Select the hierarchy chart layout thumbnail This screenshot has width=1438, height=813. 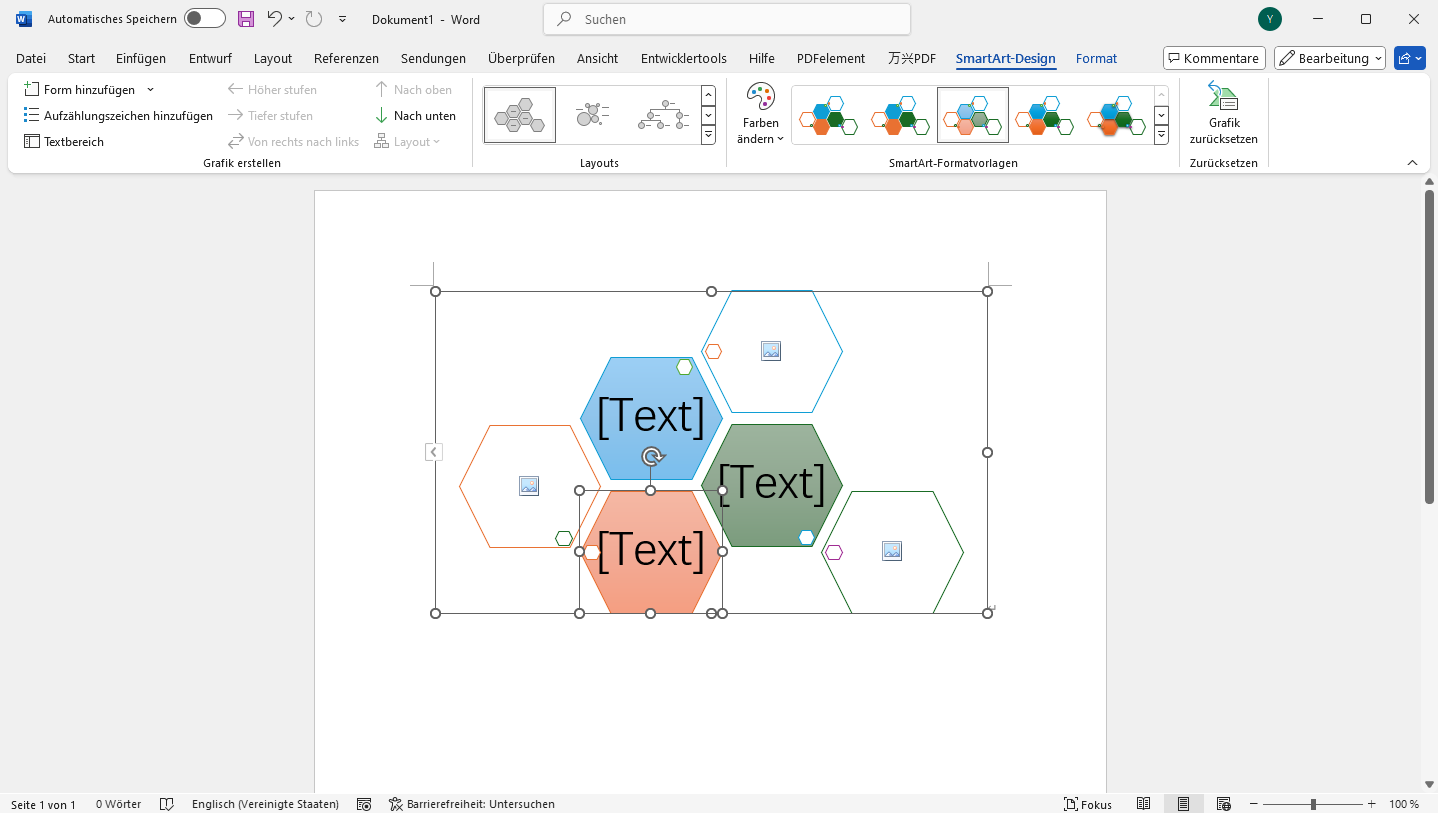coord(664,115)
